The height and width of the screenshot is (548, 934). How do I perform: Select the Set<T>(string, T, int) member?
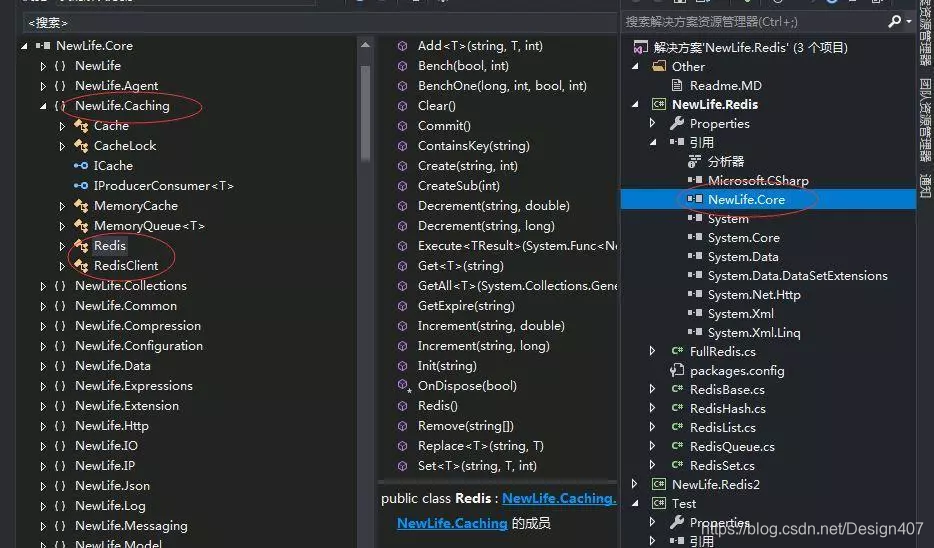click(477, 466)
